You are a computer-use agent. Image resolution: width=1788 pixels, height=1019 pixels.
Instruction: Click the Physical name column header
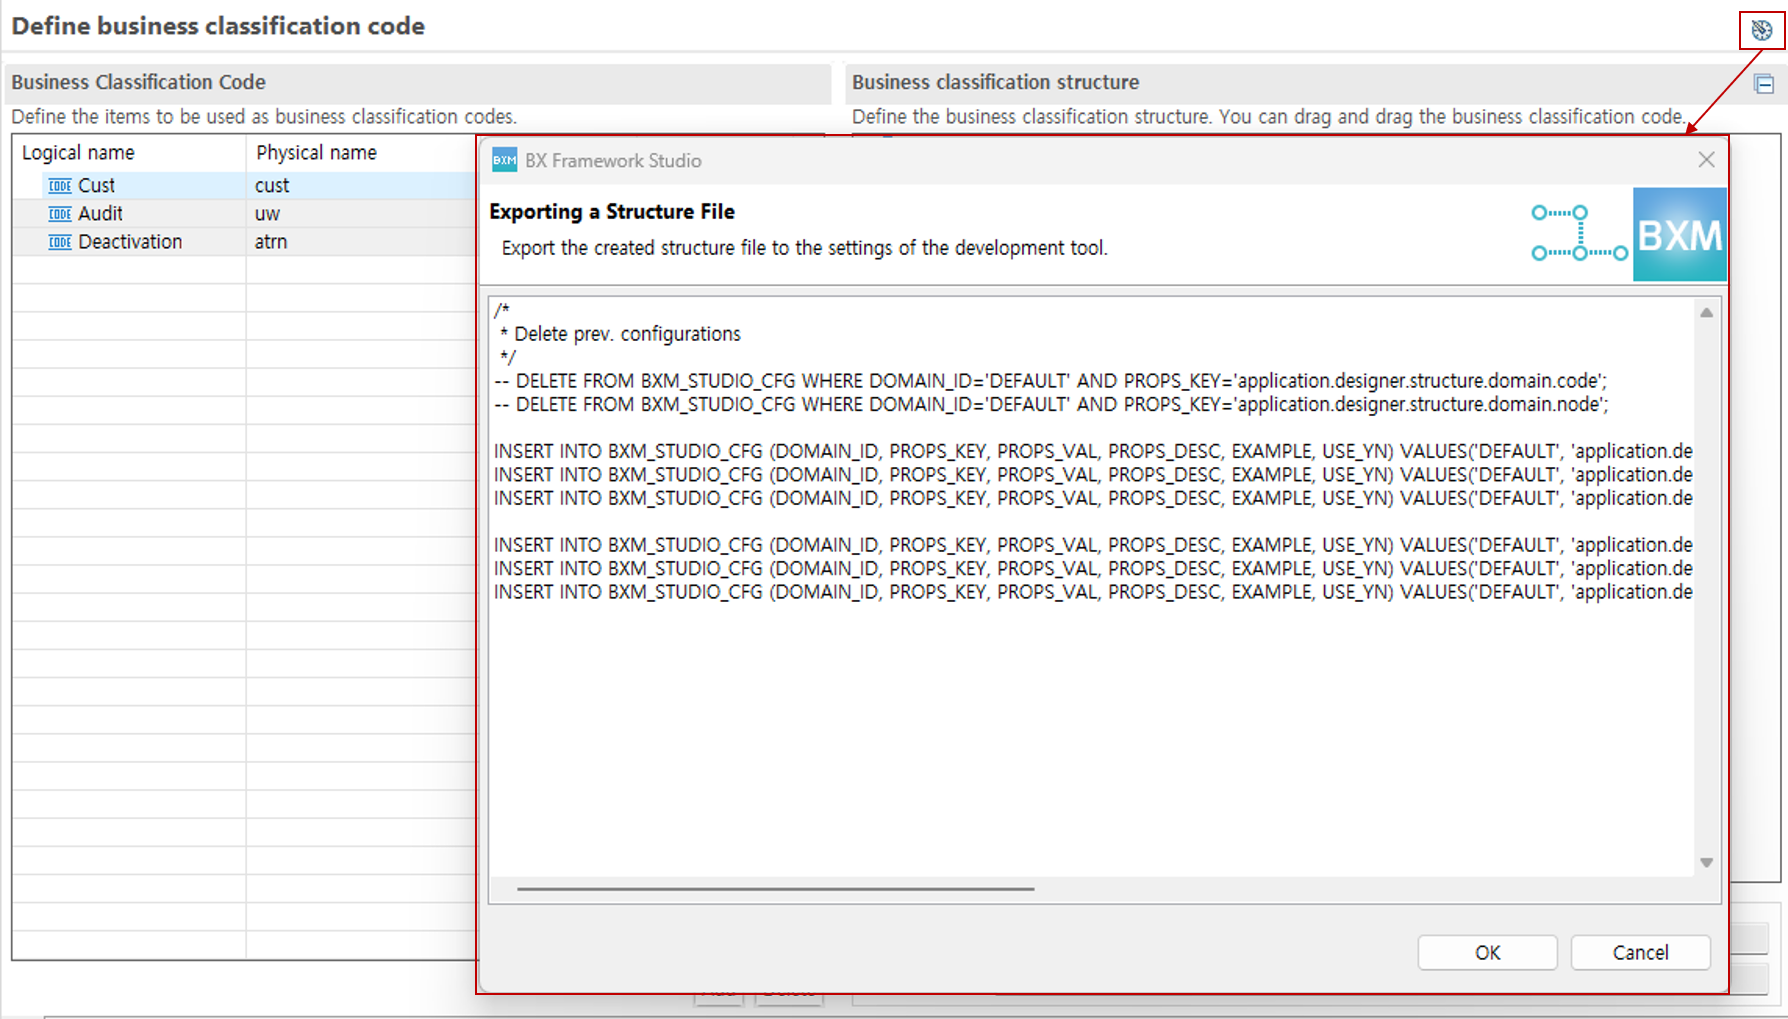[x=316, y=153]
